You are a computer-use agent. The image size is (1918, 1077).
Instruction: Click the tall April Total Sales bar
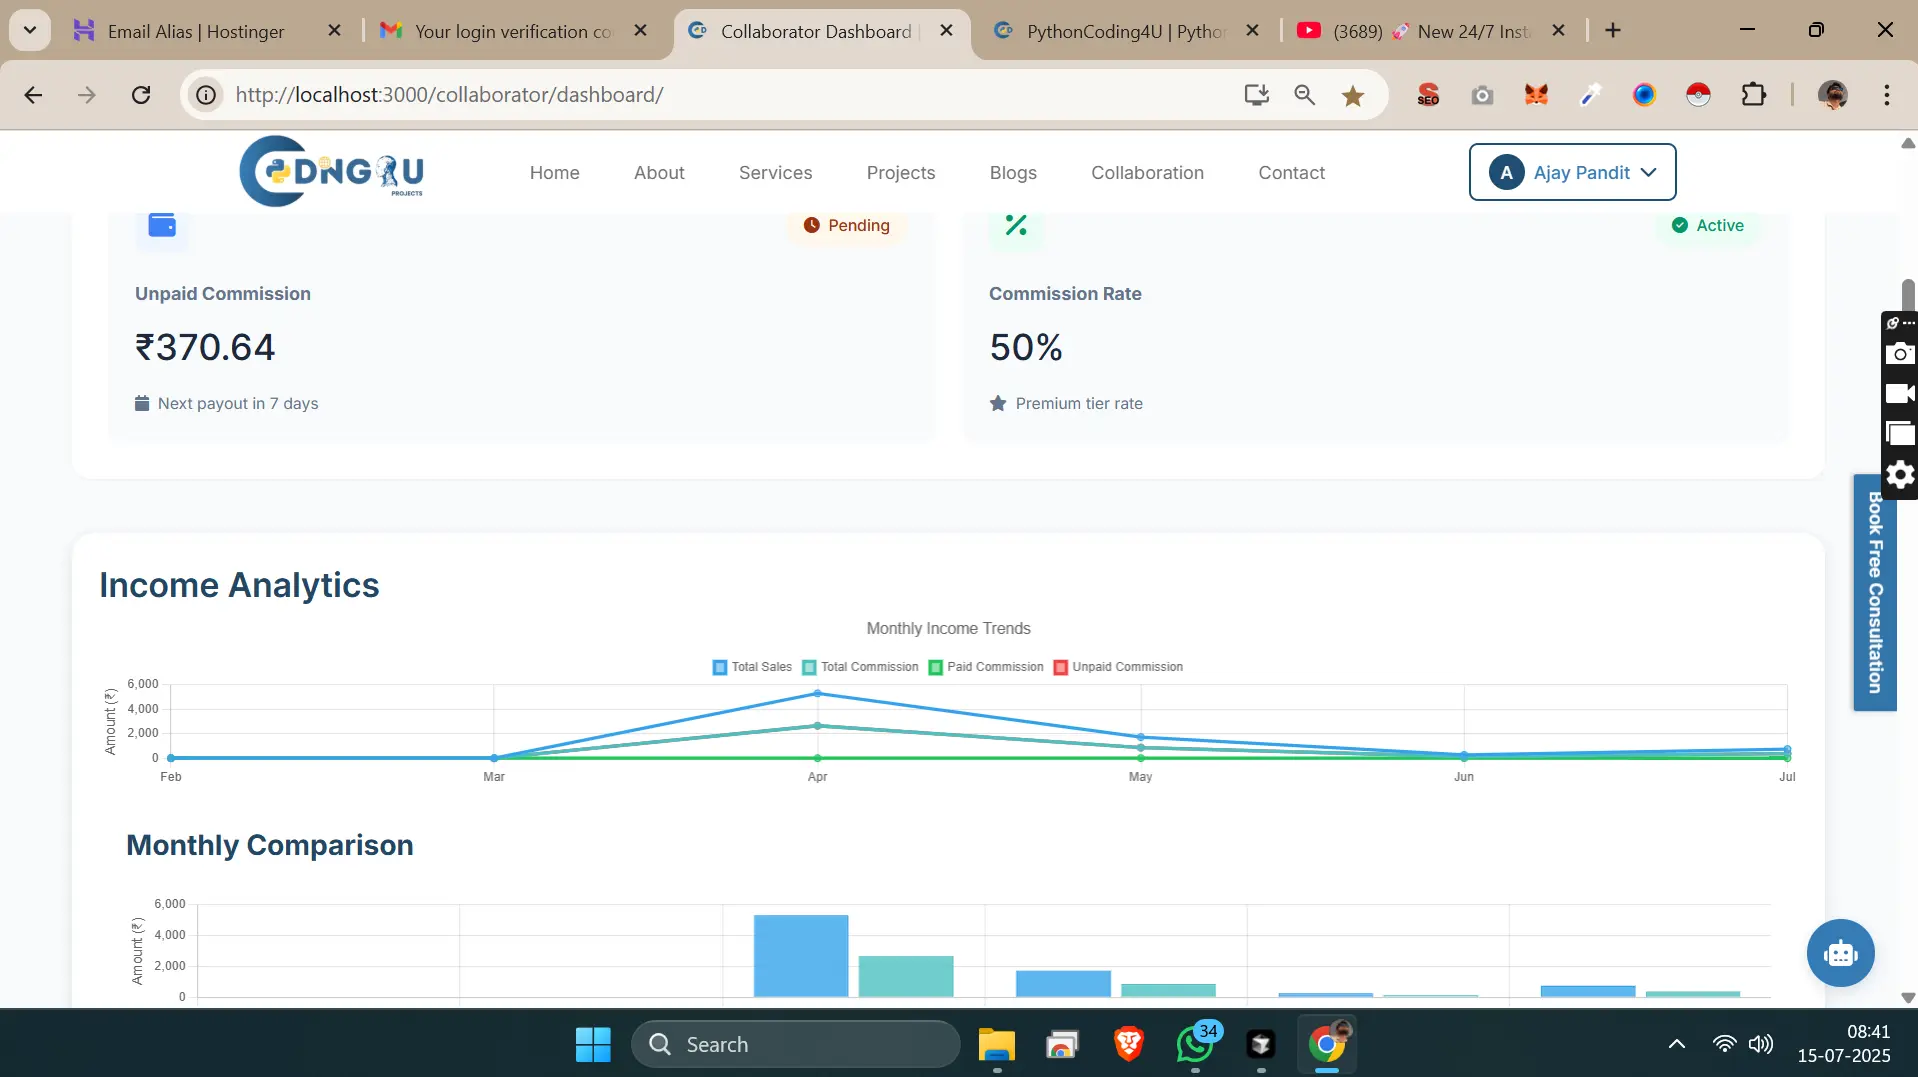801,955
